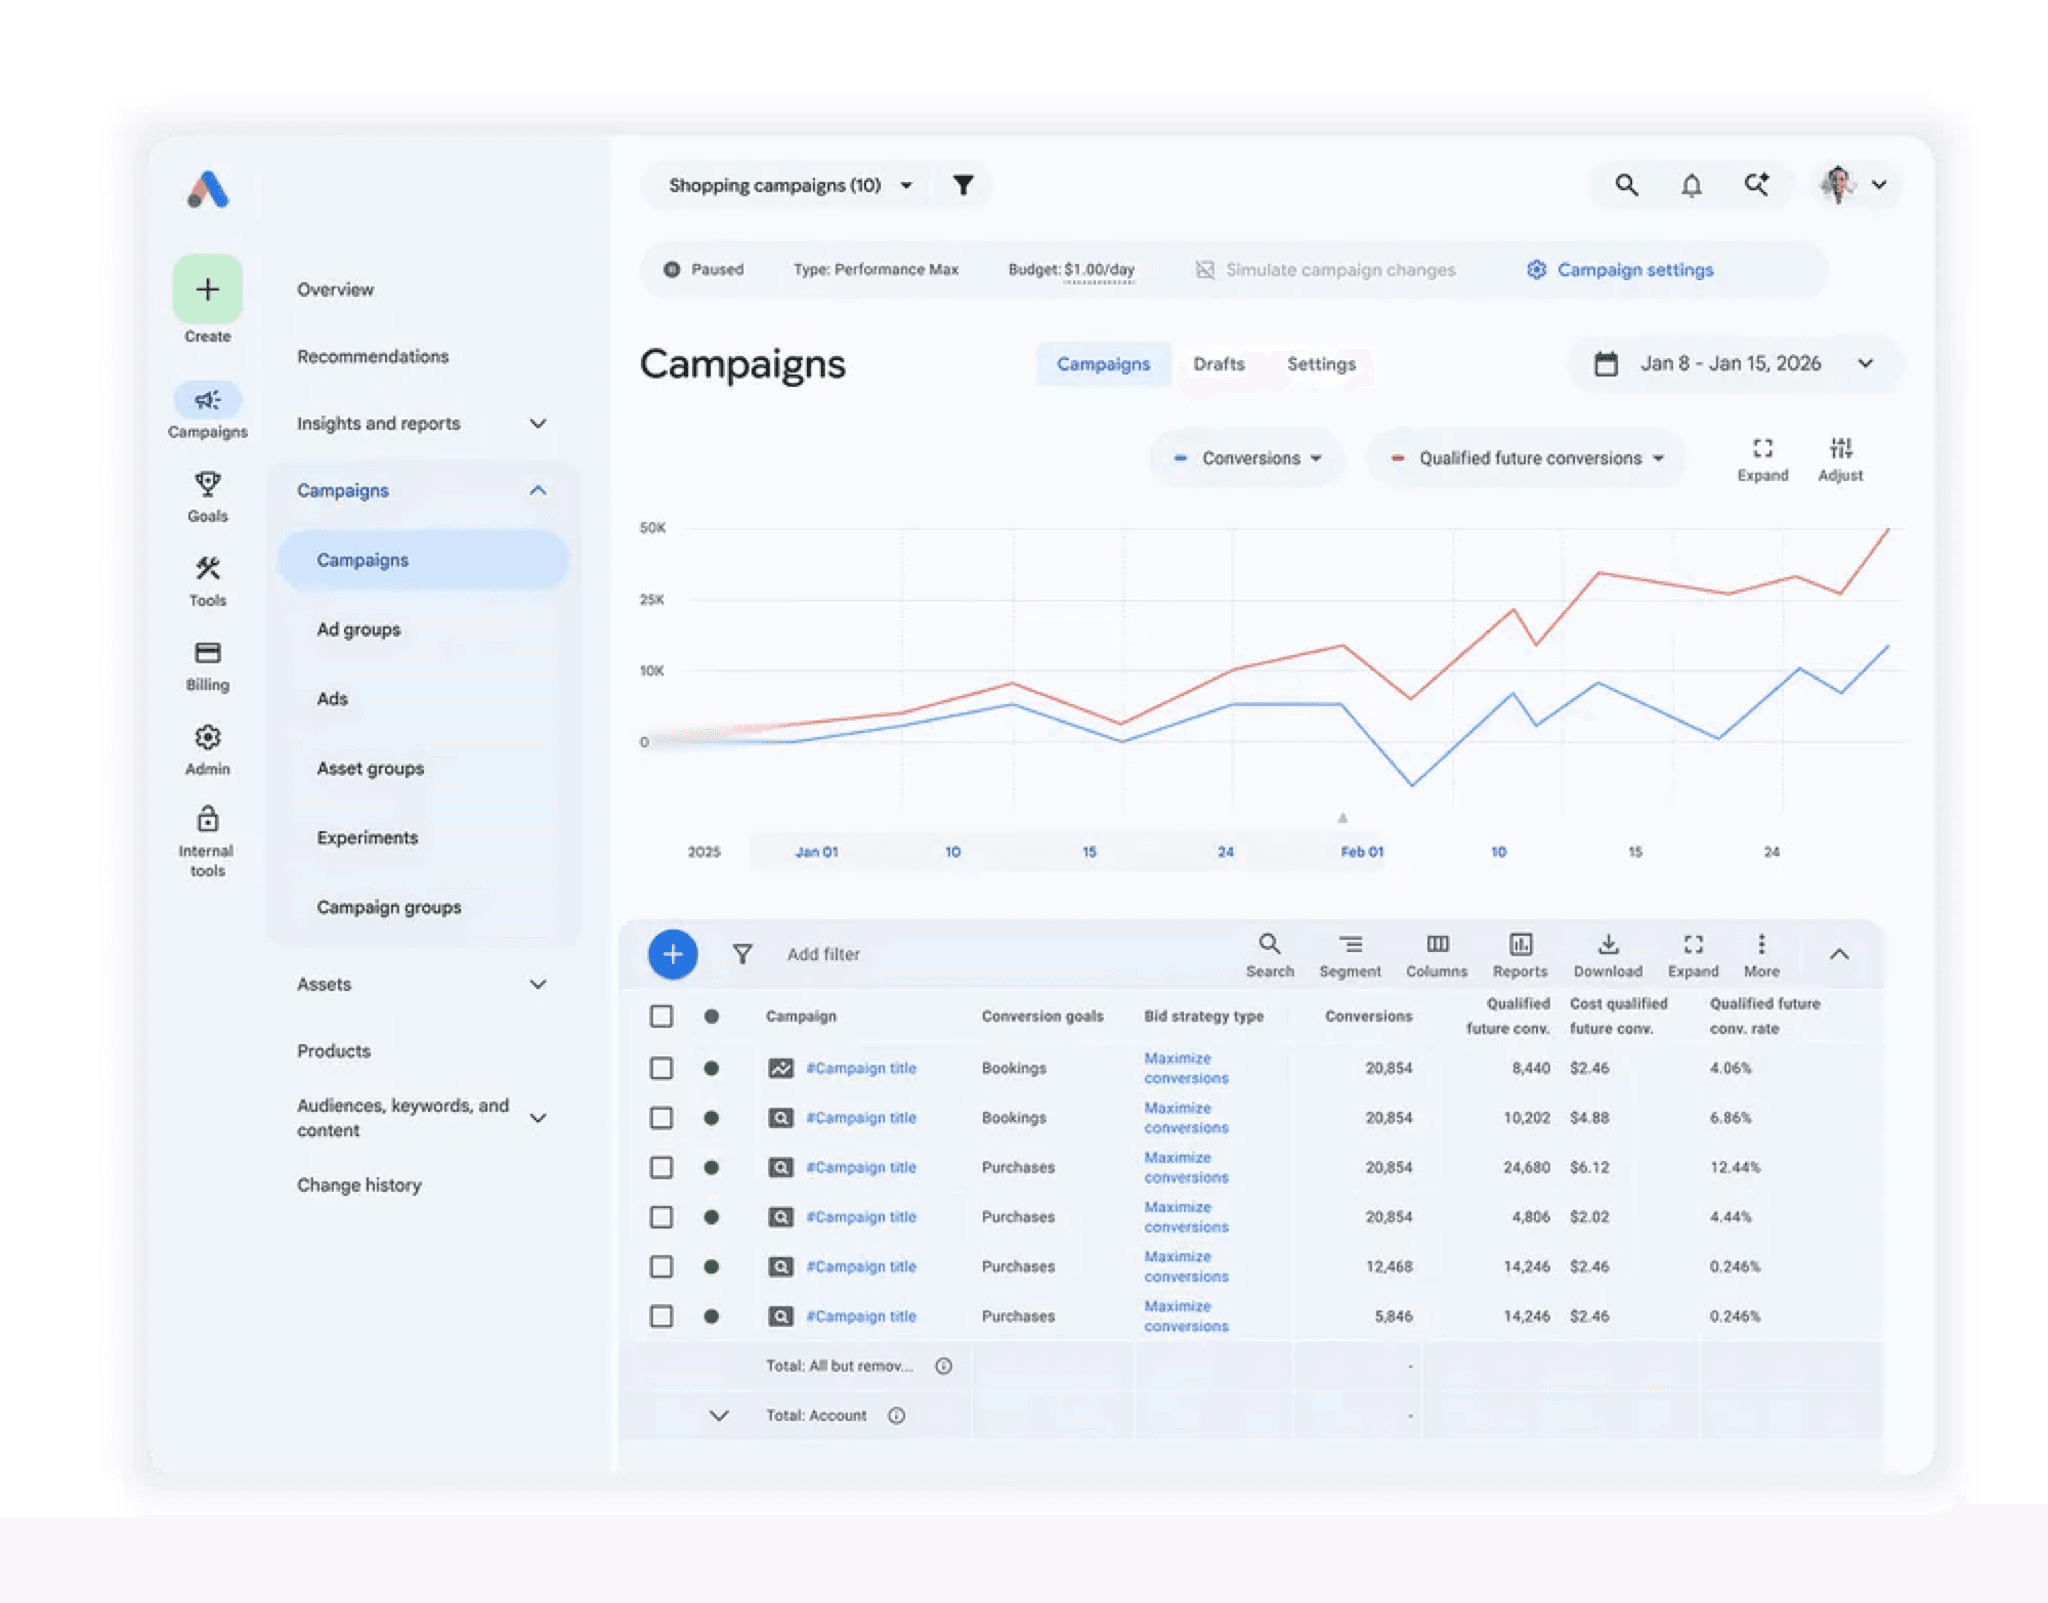
Task: Open the Jan 8 - Jan 15, 2026 date picker
Action: coord(1735,363)
